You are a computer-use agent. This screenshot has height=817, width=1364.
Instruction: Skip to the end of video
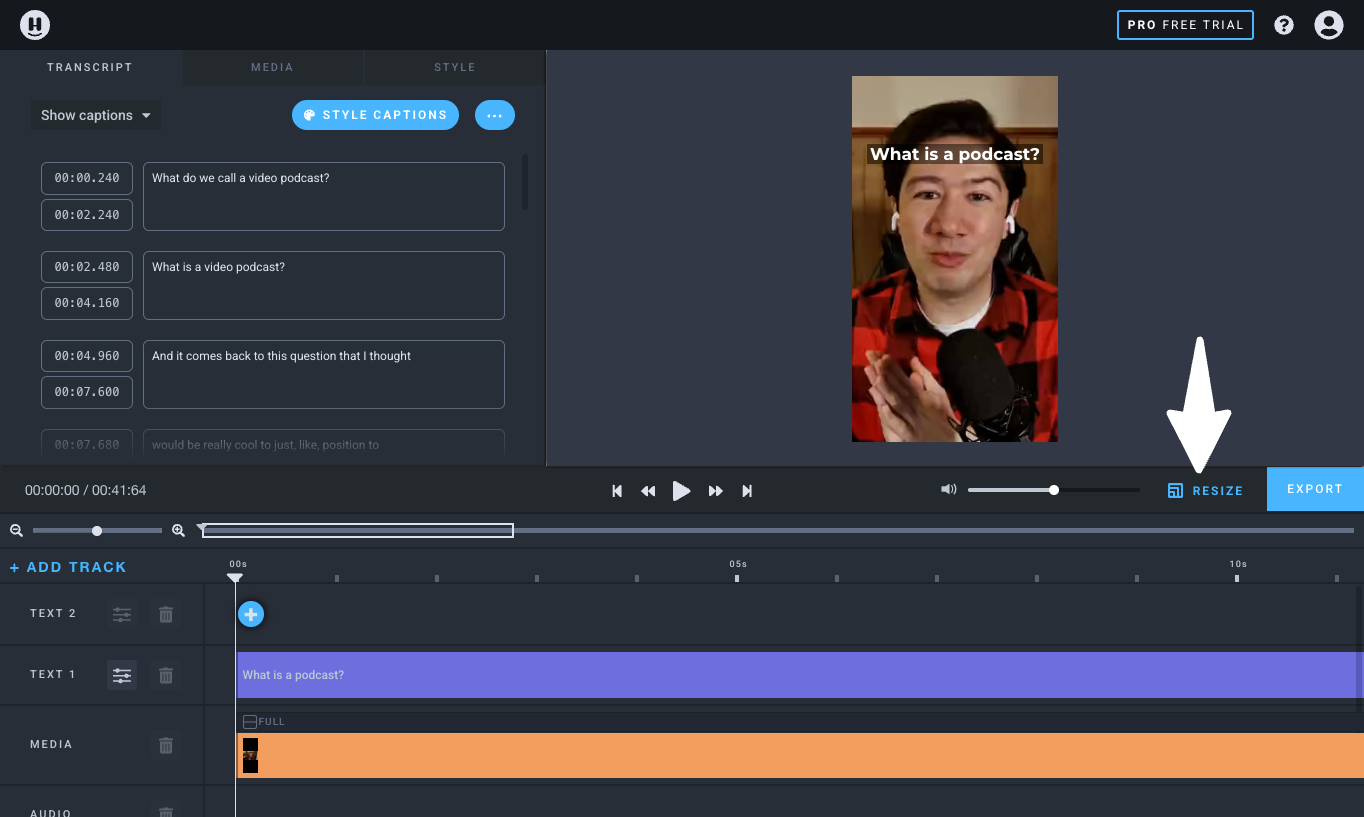747,491
